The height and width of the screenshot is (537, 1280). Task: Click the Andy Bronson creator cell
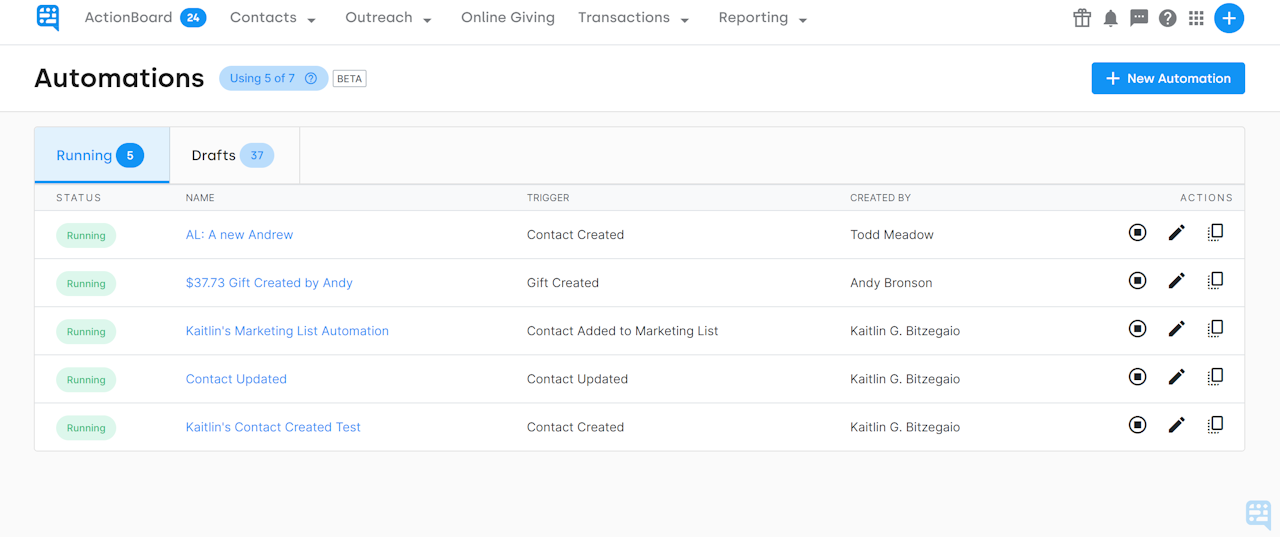tap(891, 283)
